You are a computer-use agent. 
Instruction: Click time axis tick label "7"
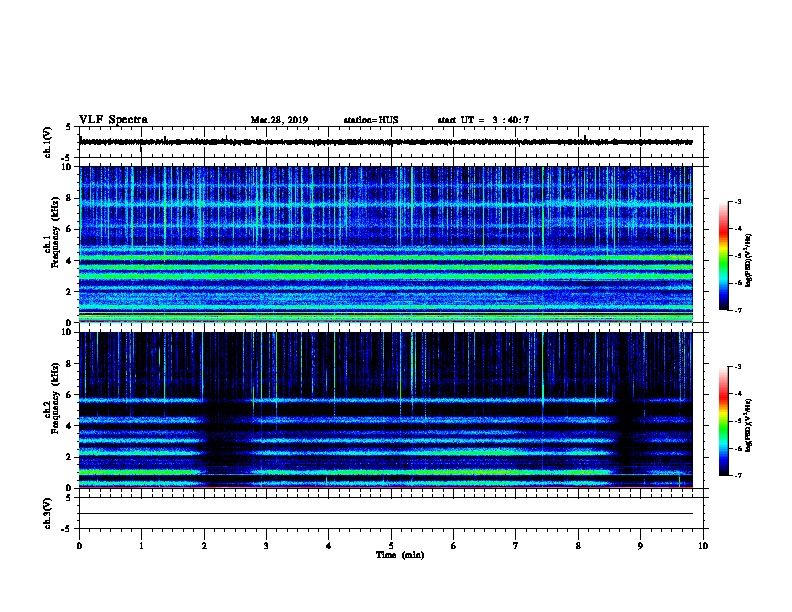point(516,545)
